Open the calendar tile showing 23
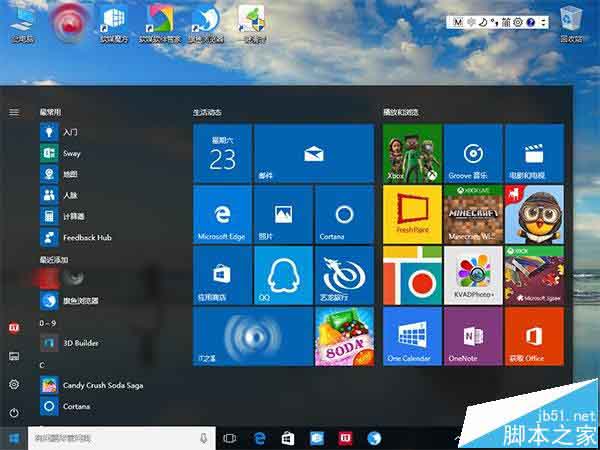Image resolution: width=600 pixels, height=450 pixels. coord(222,153)
